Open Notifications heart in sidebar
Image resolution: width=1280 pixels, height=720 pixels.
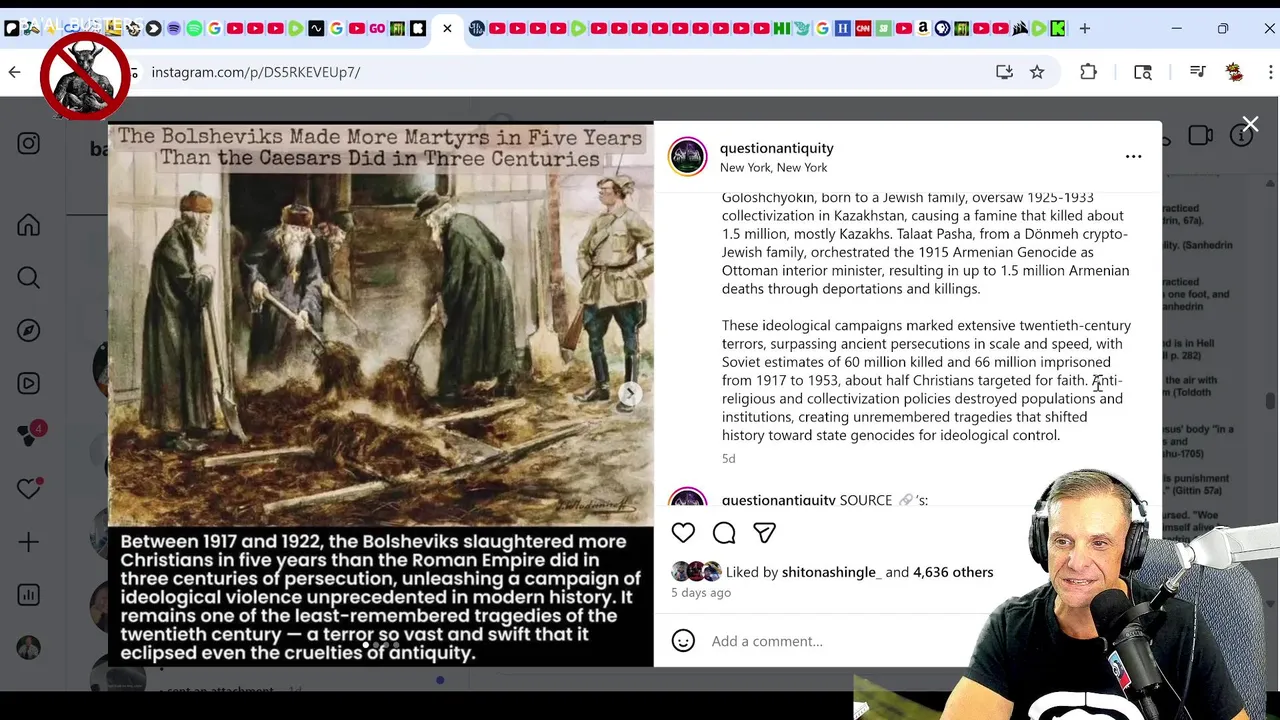click(28, 489)
